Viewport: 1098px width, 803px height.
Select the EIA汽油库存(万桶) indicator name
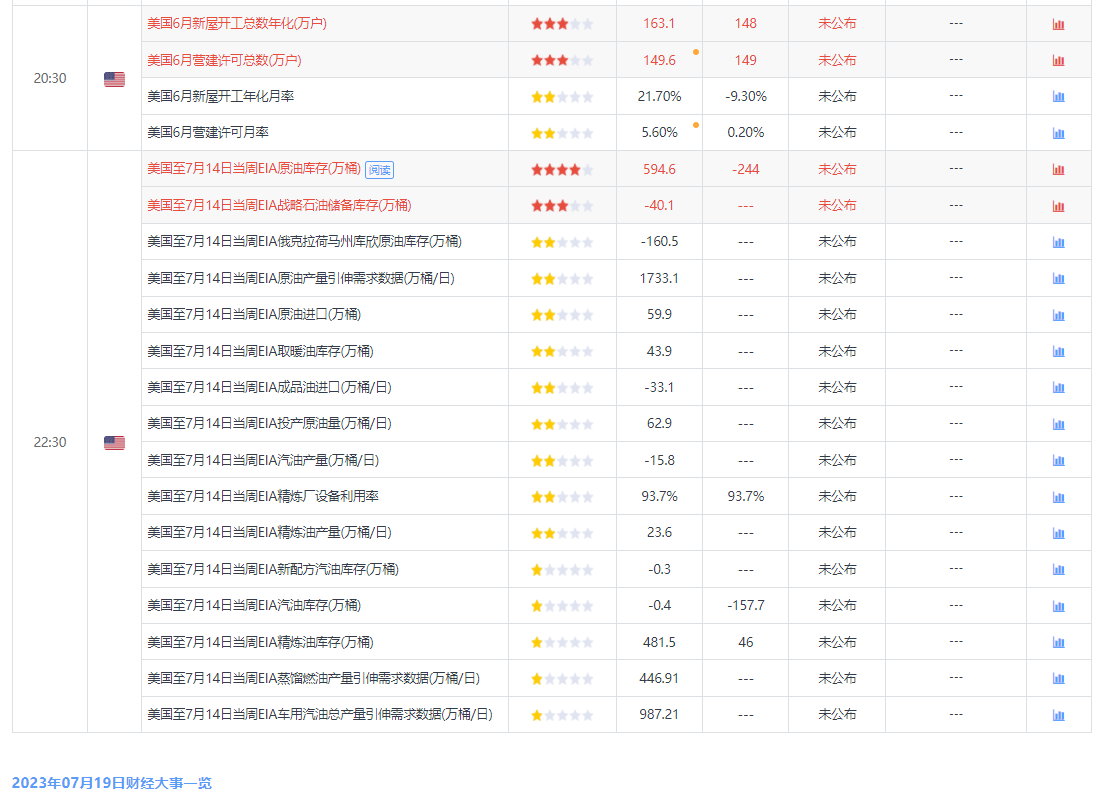click(x=254, y=606)
